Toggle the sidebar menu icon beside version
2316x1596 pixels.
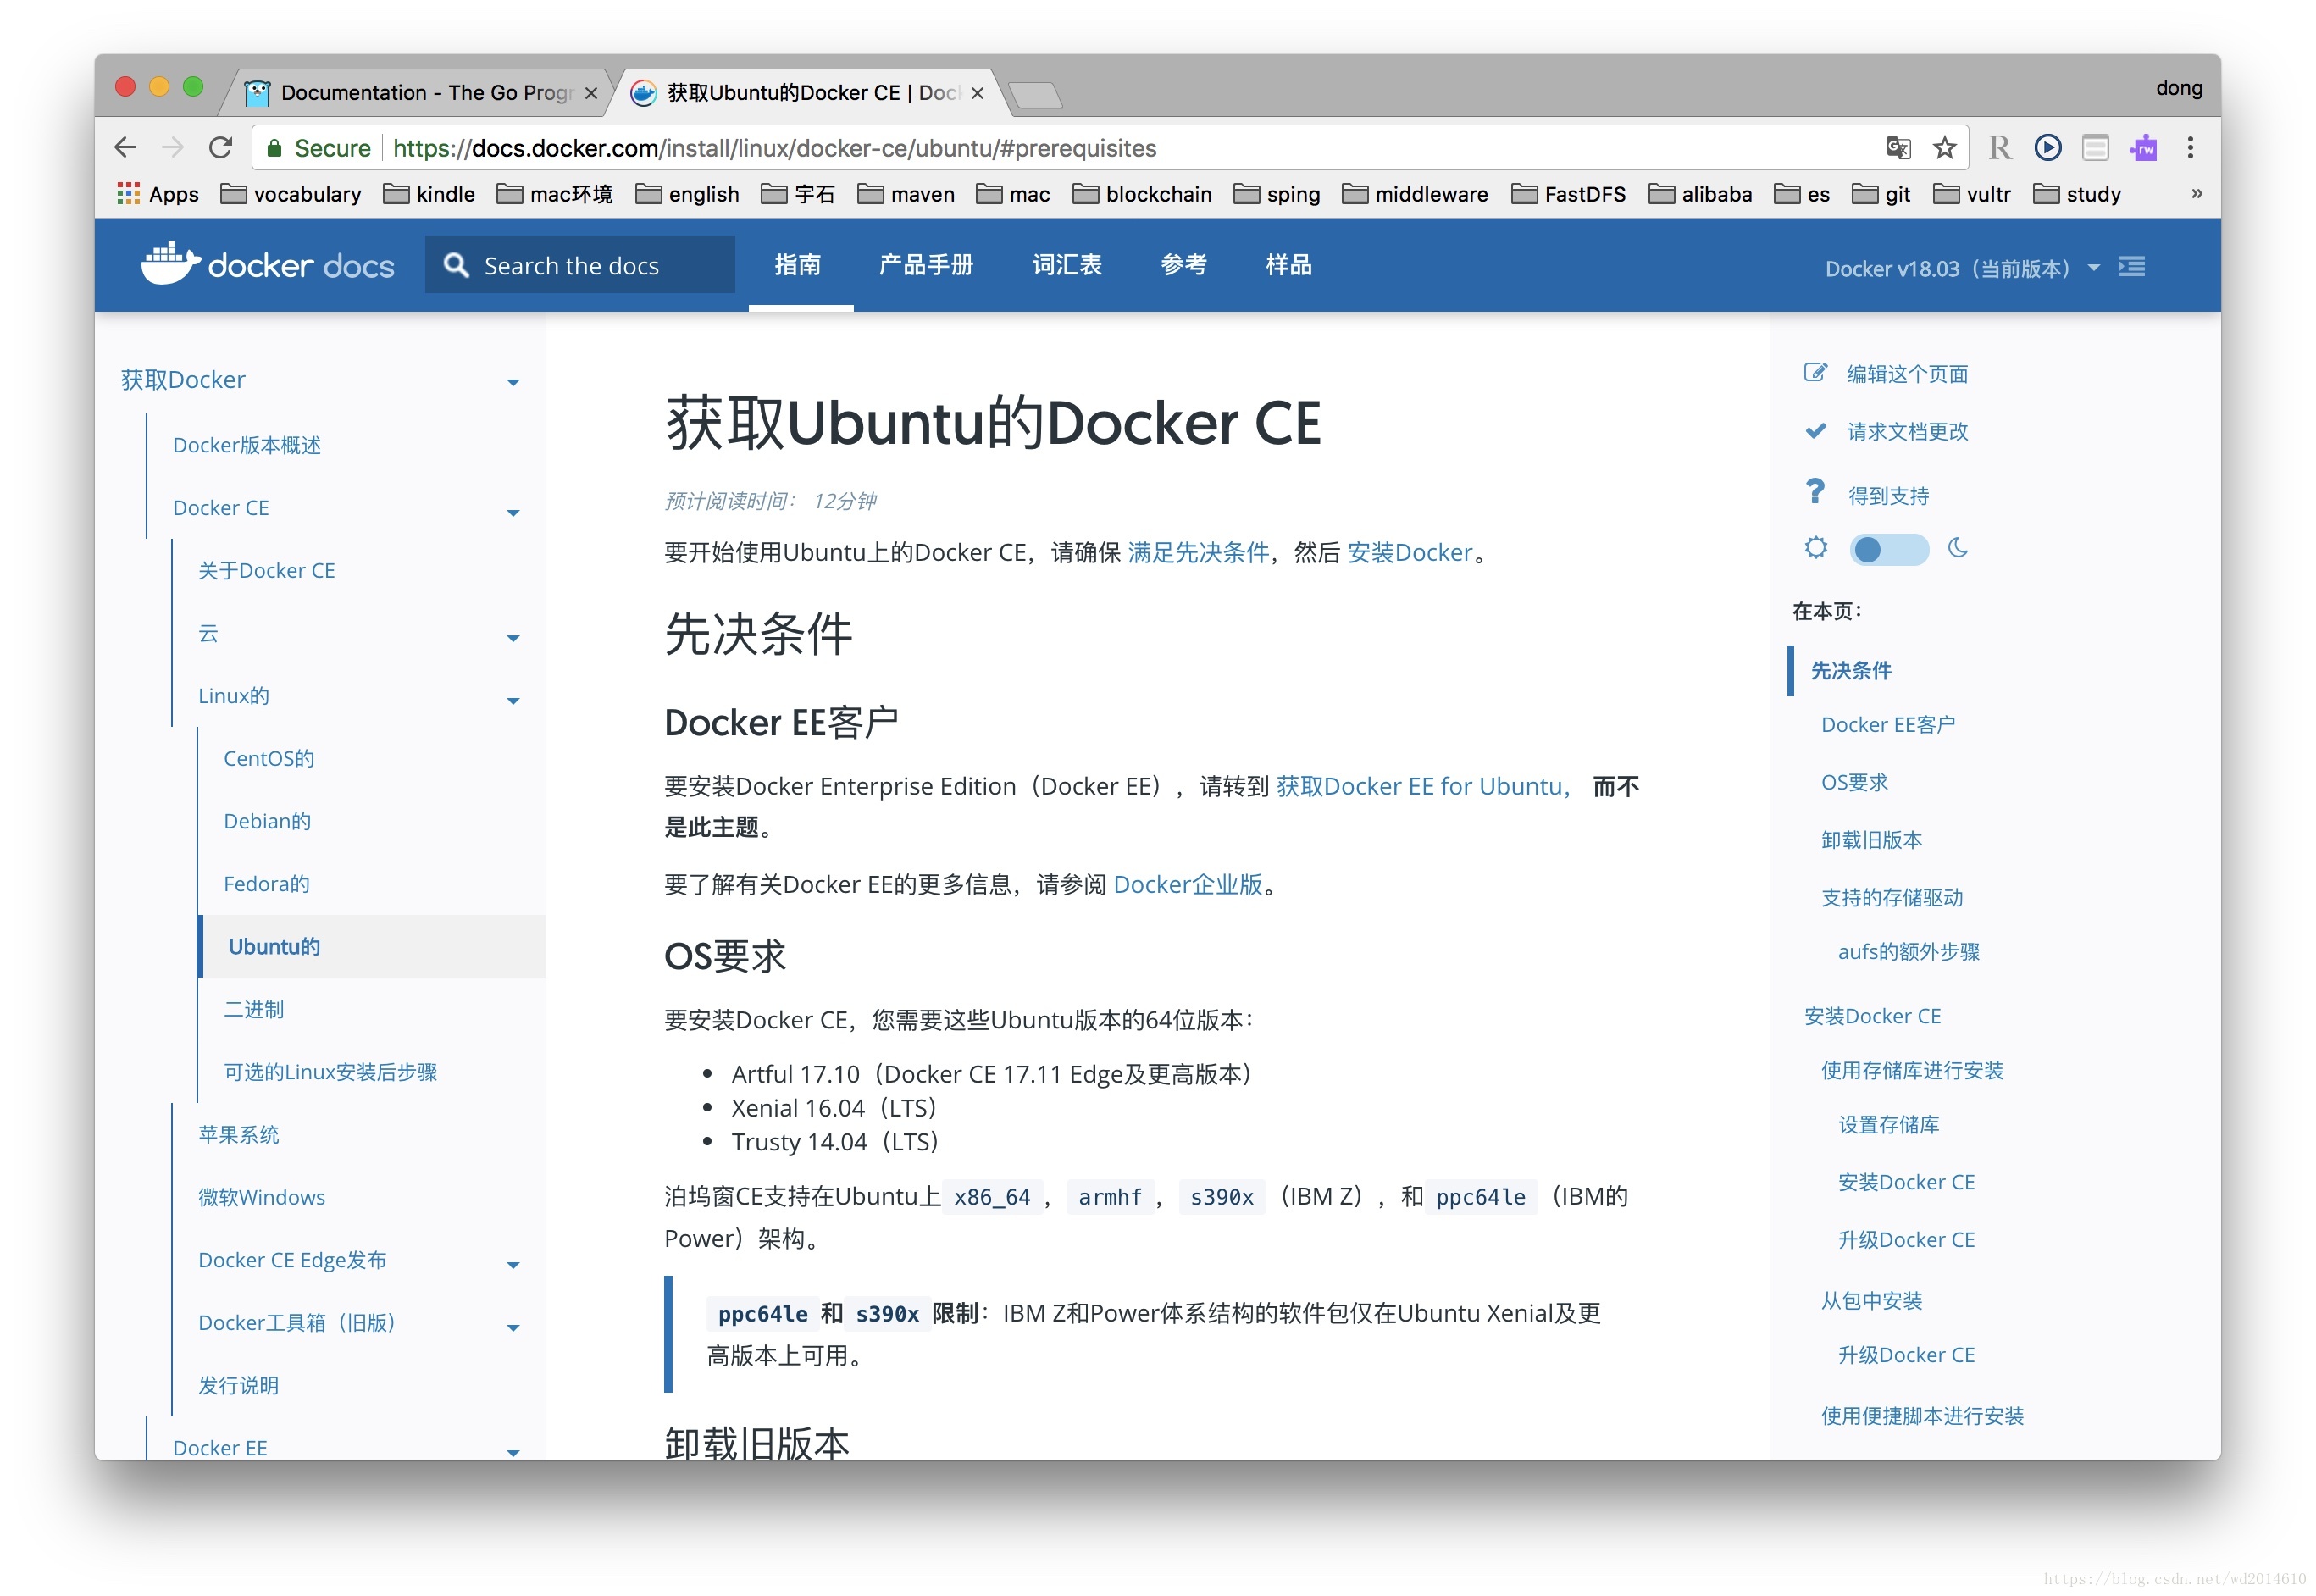pos(2131,267)
